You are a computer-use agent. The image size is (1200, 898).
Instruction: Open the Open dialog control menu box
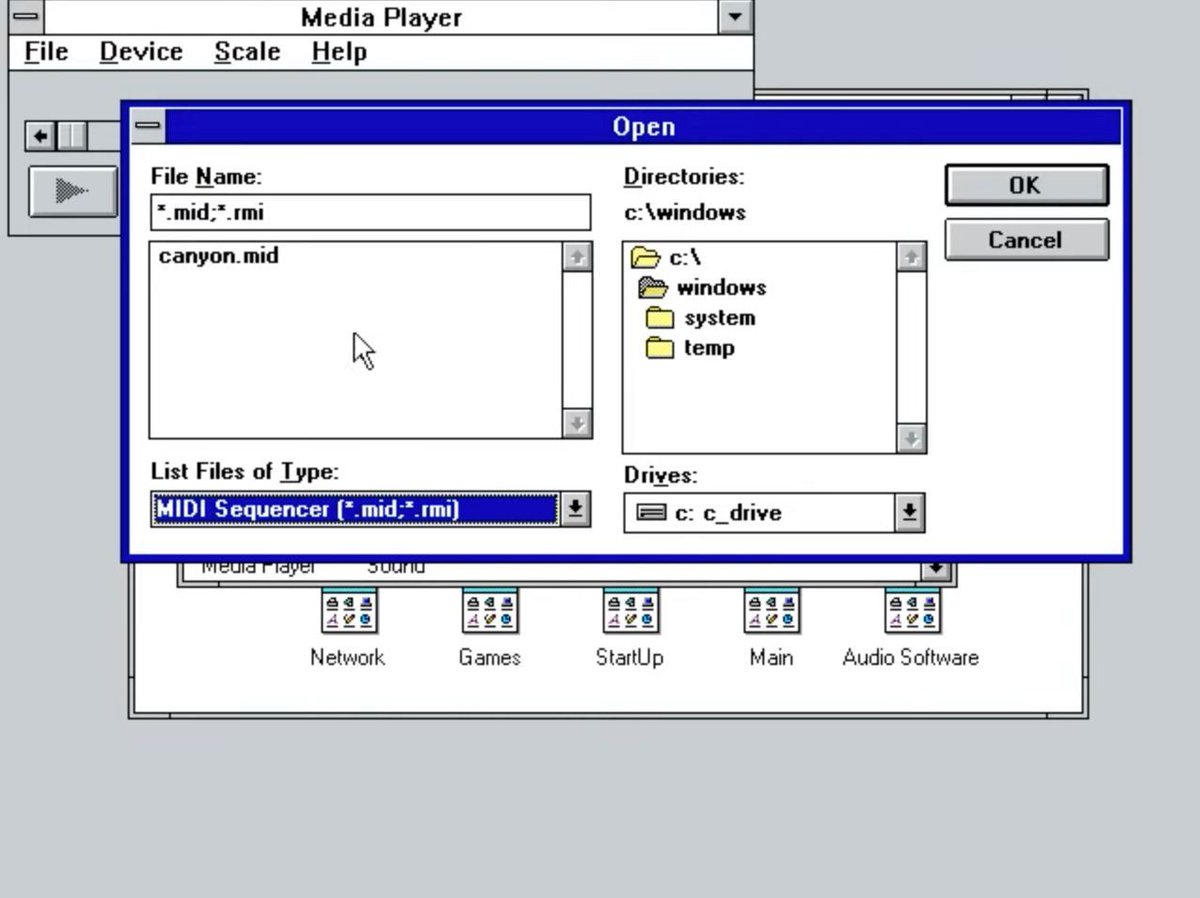pyautogui.click(x=149, y=126)
